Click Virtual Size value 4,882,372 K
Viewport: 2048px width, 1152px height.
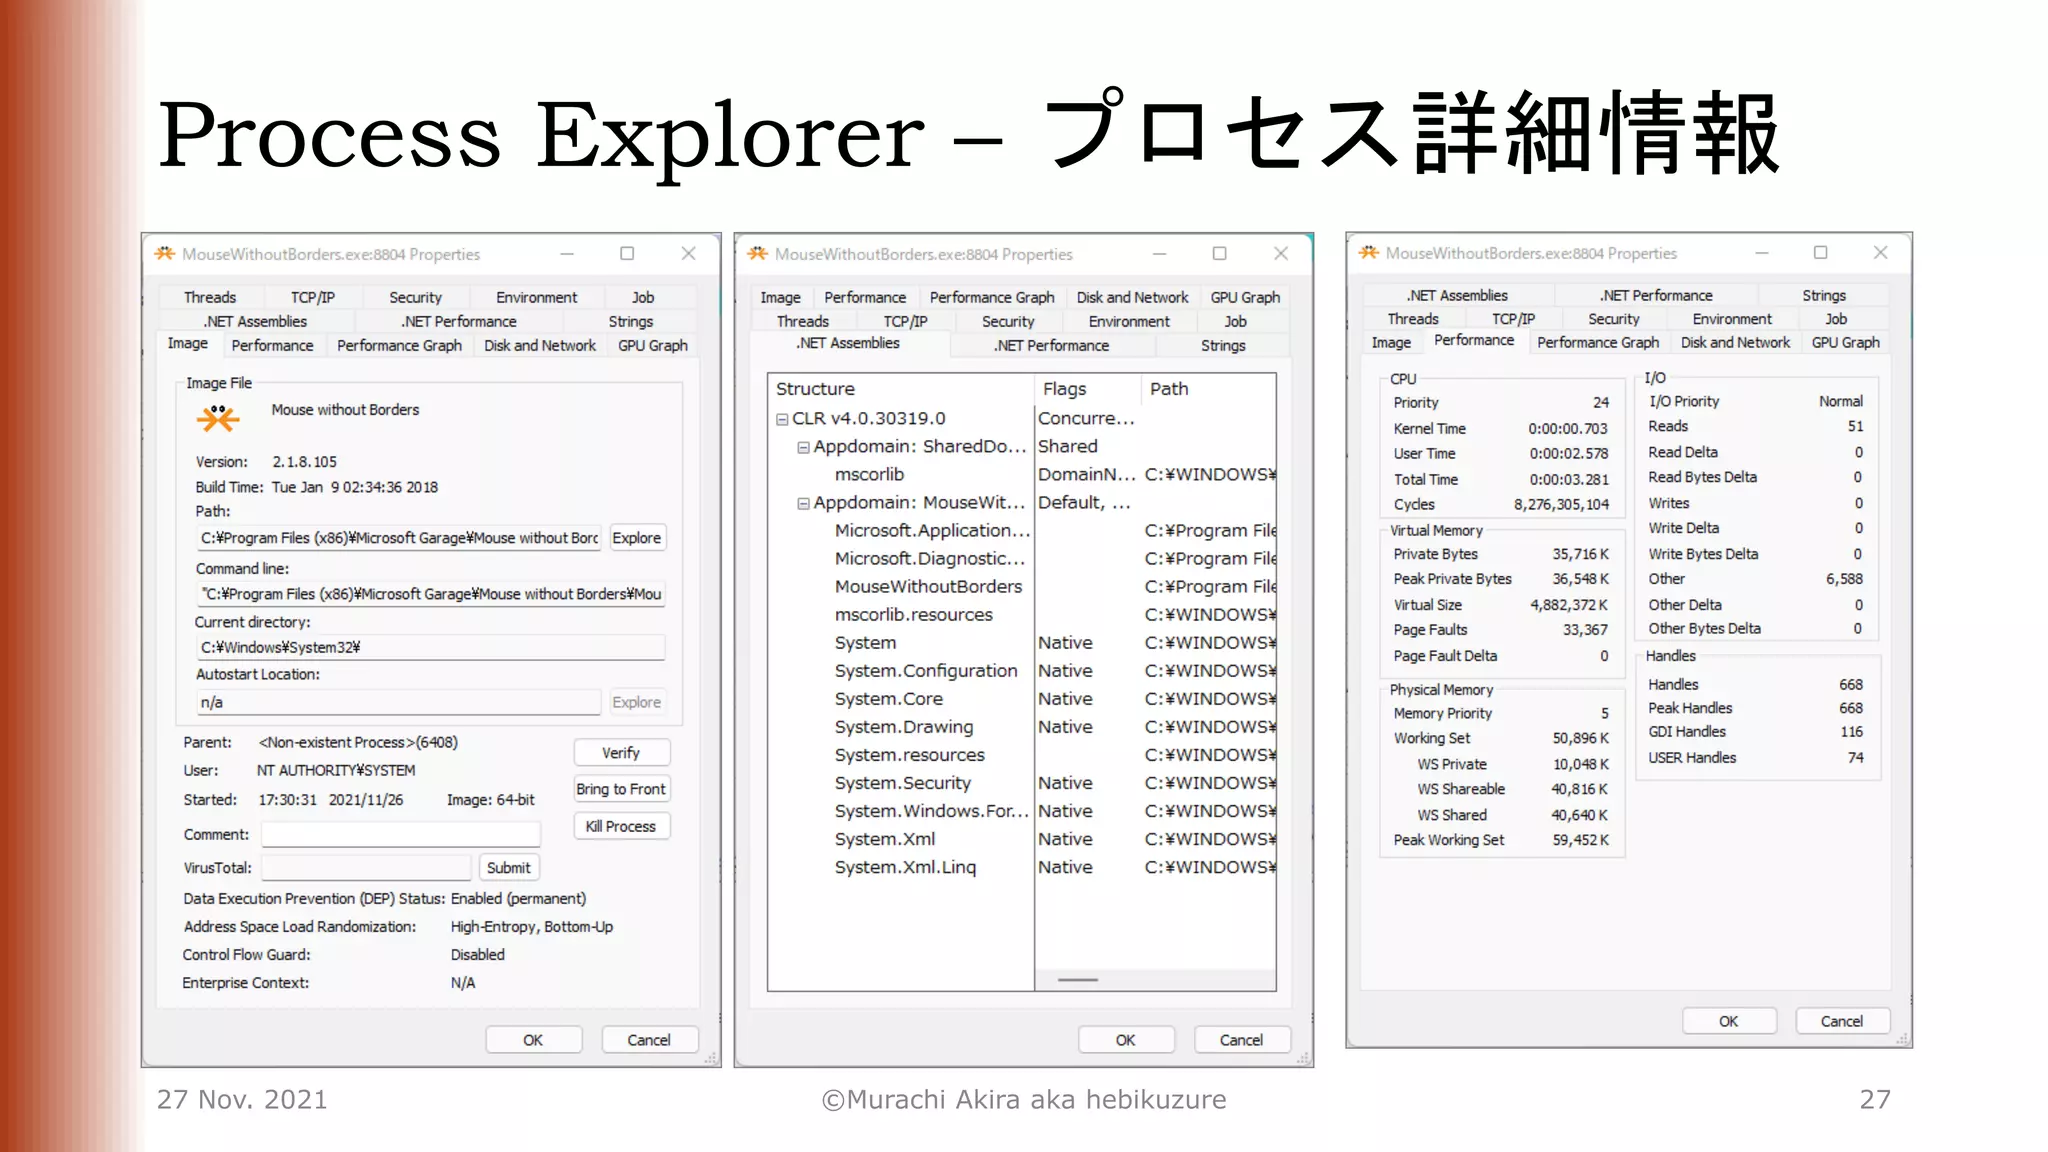tap(1568, 605)
